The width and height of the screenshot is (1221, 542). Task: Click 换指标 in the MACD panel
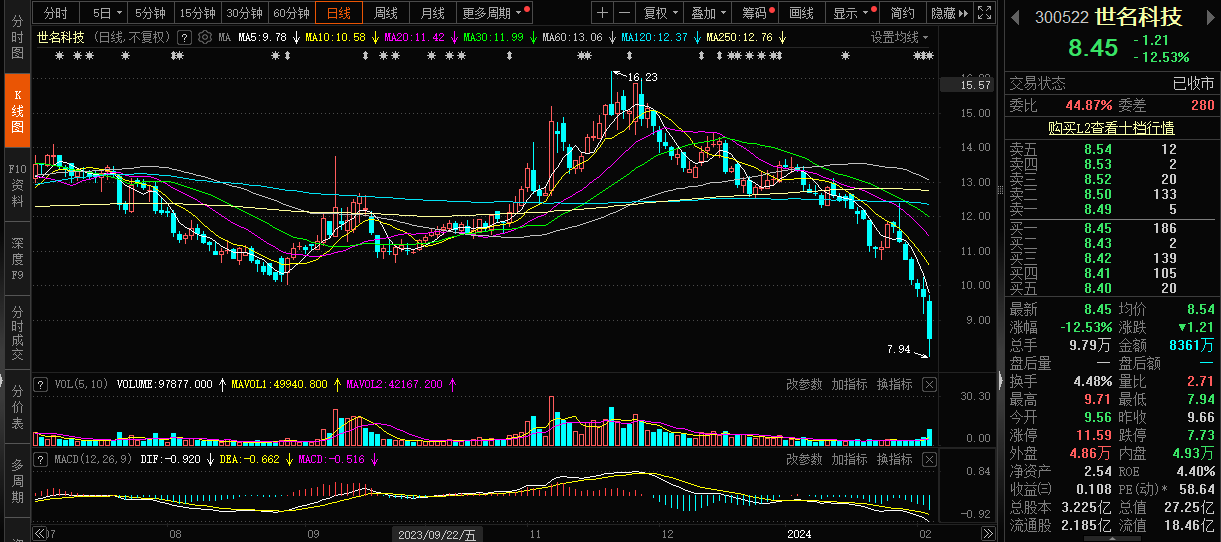tap(894, 459)
